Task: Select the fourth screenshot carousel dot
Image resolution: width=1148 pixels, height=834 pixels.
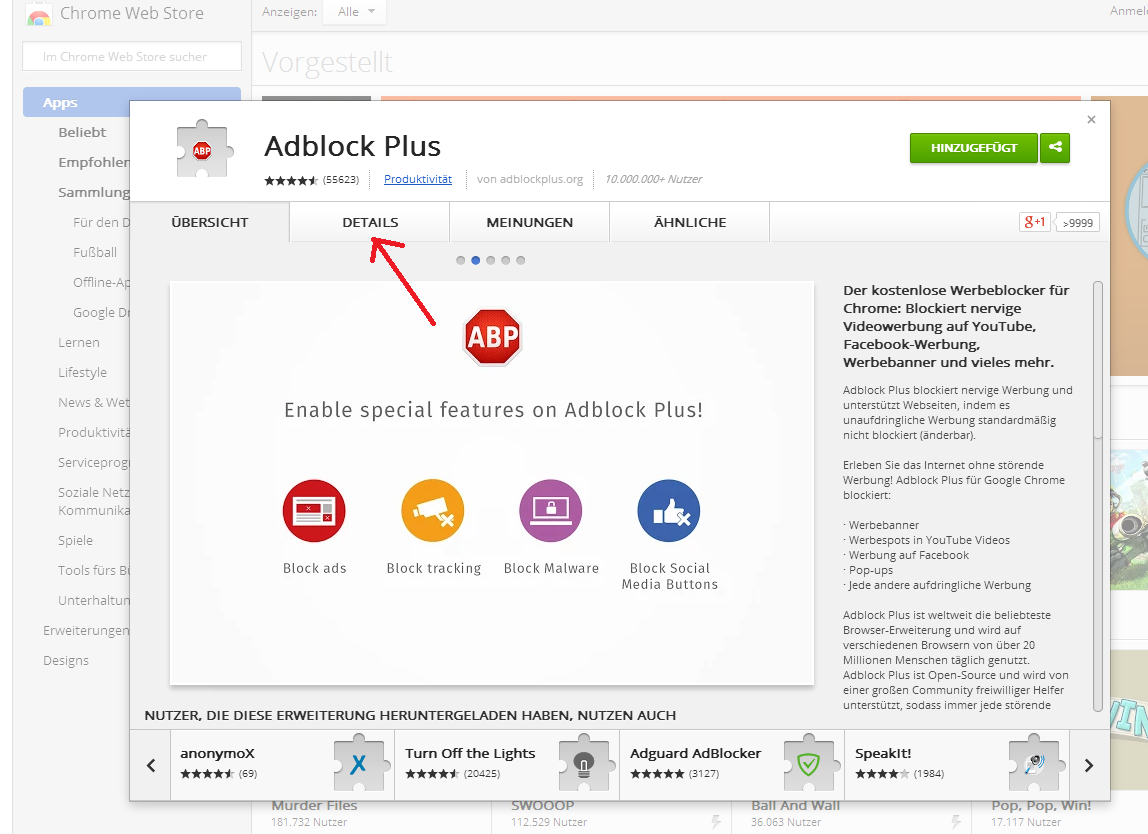Action: (505, 260)
